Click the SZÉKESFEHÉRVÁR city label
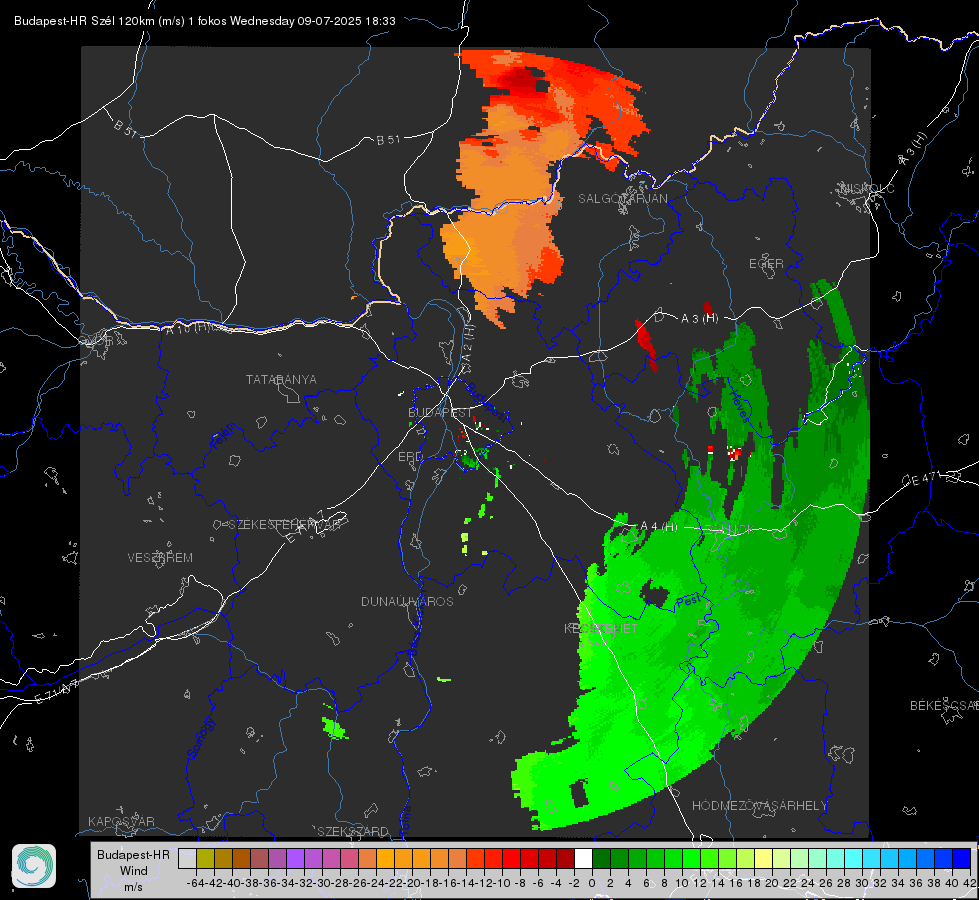This screenshot has width=979, height=900. tap(285, 524)
